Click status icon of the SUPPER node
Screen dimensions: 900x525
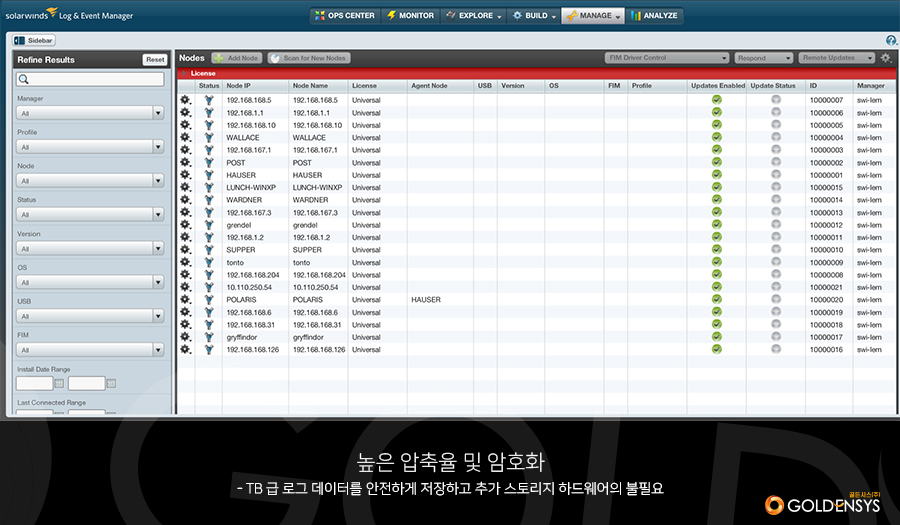tap(209, 250)
